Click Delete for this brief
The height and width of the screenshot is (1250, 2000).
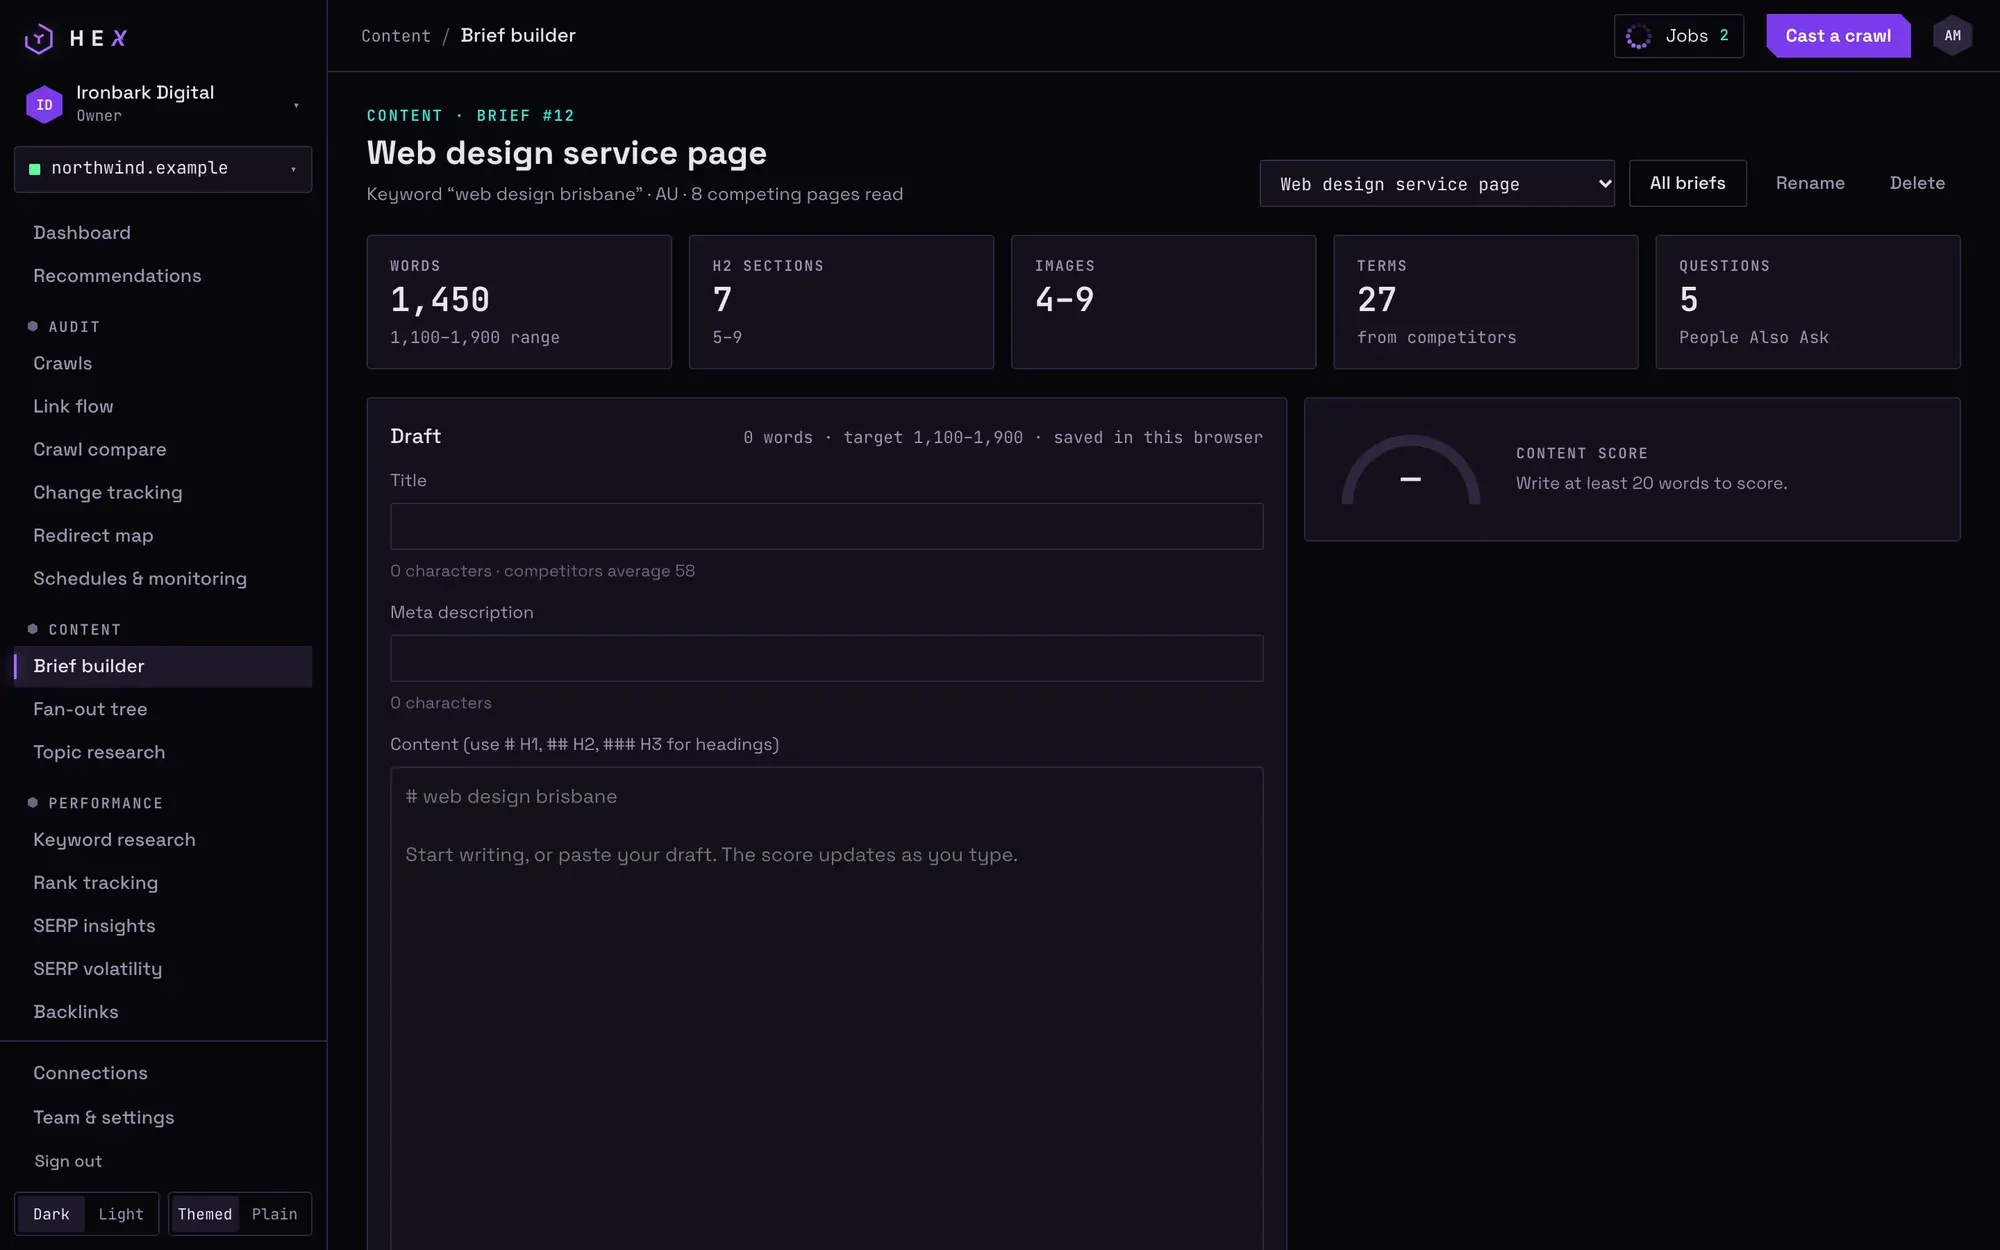1917,183
